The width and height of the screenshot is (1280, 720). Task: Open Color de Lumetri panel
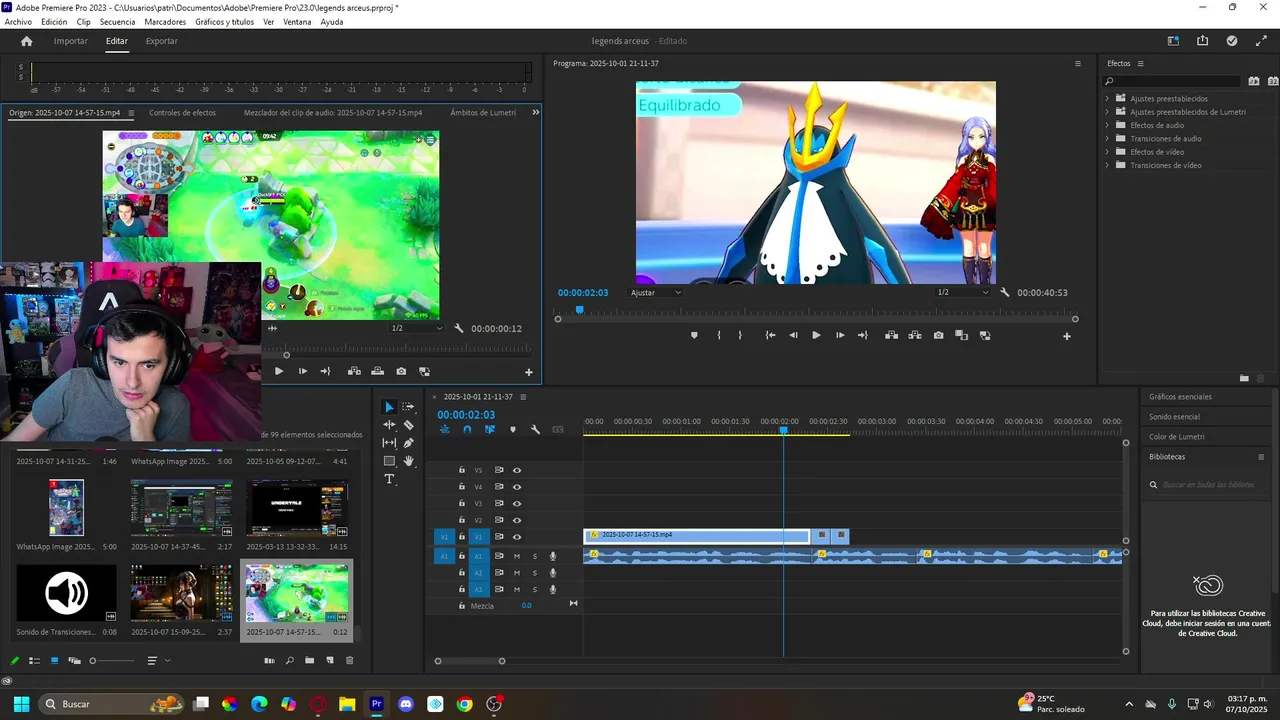[1177, 437]
